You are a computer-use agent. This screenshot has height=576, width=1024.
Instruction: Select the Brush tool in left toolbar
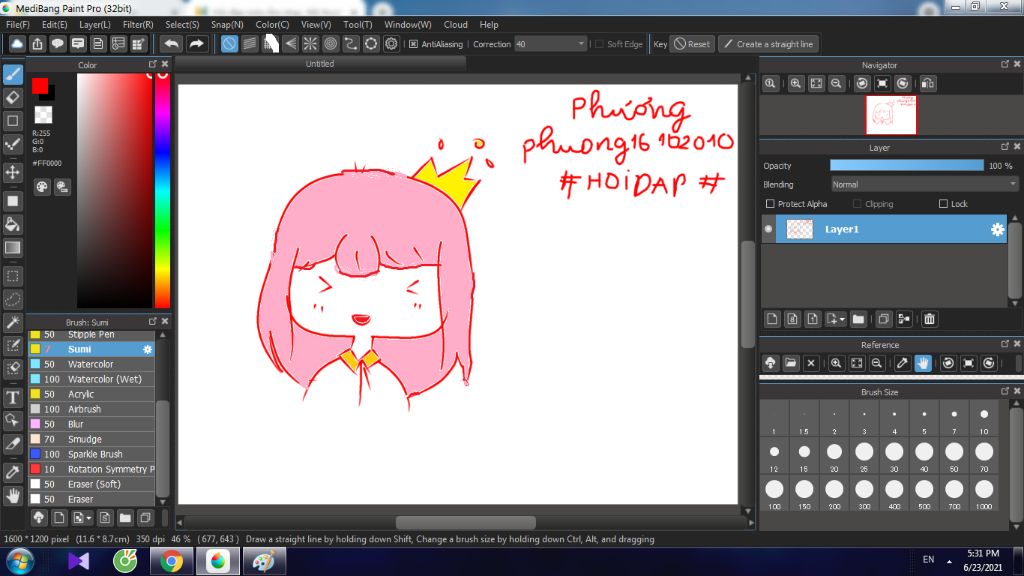[13, 74]
